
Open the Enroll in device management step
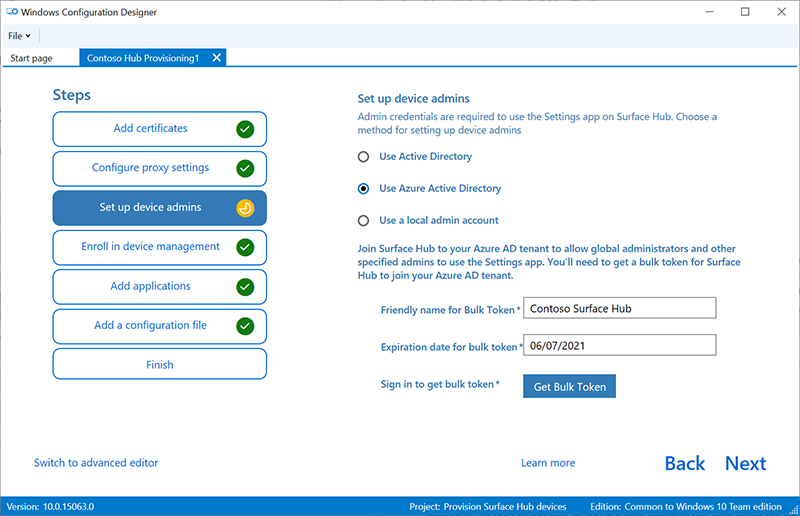160,247
